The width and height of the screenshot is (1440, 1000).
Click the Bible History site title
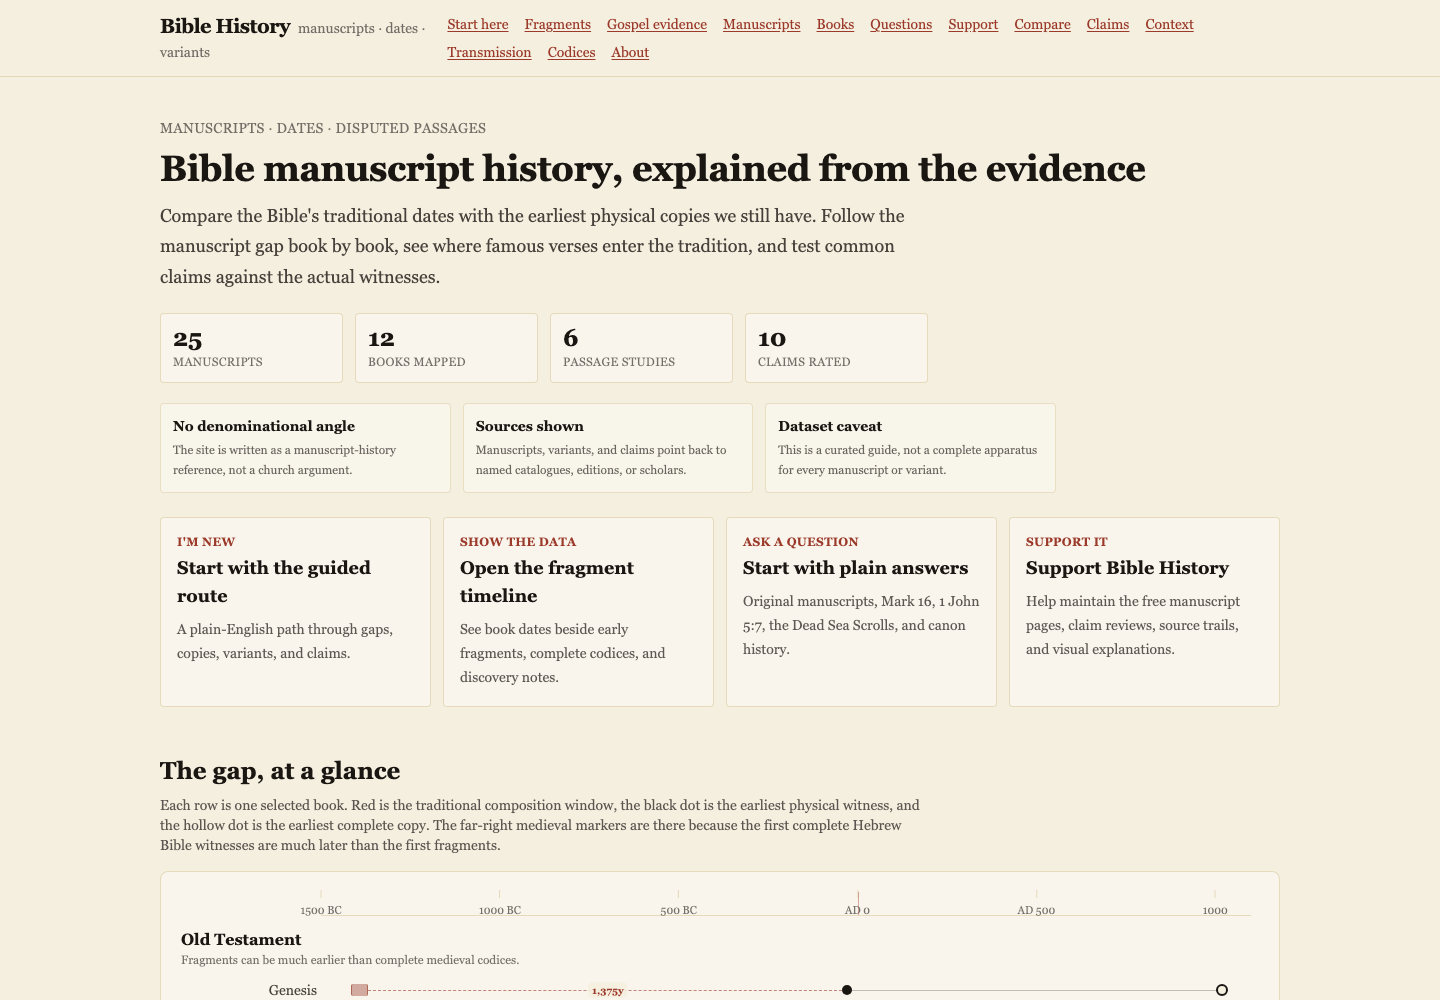(225, 26)
